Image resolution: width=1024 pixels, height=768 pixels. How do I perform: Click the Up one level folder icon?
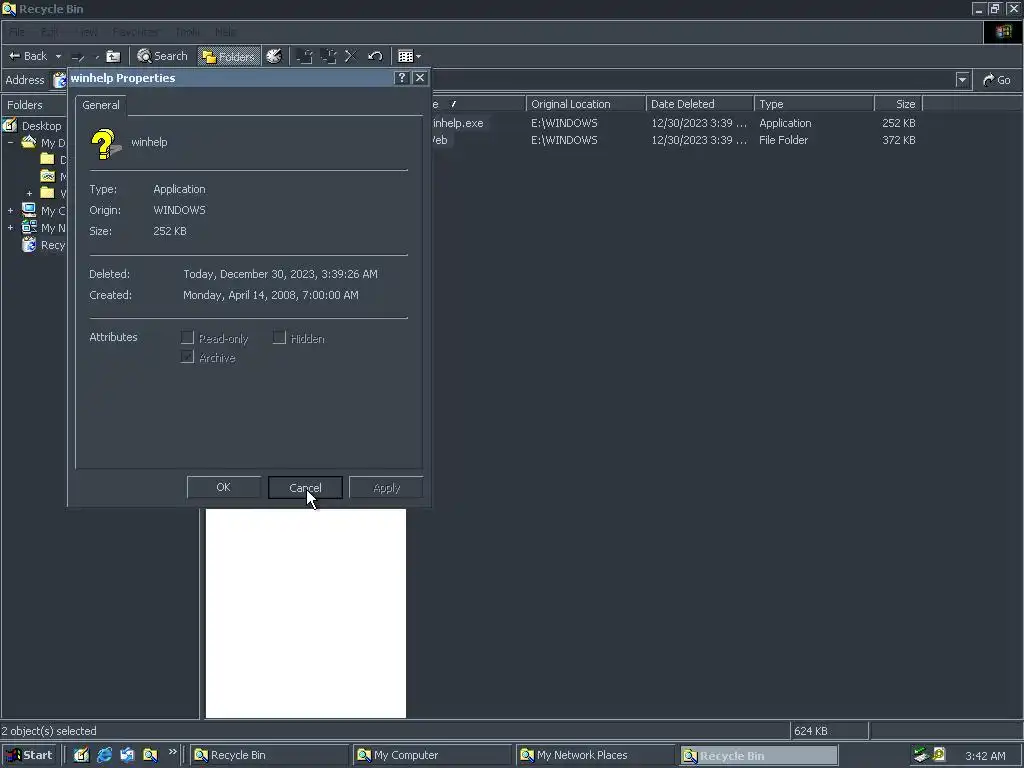coord(113,56)
